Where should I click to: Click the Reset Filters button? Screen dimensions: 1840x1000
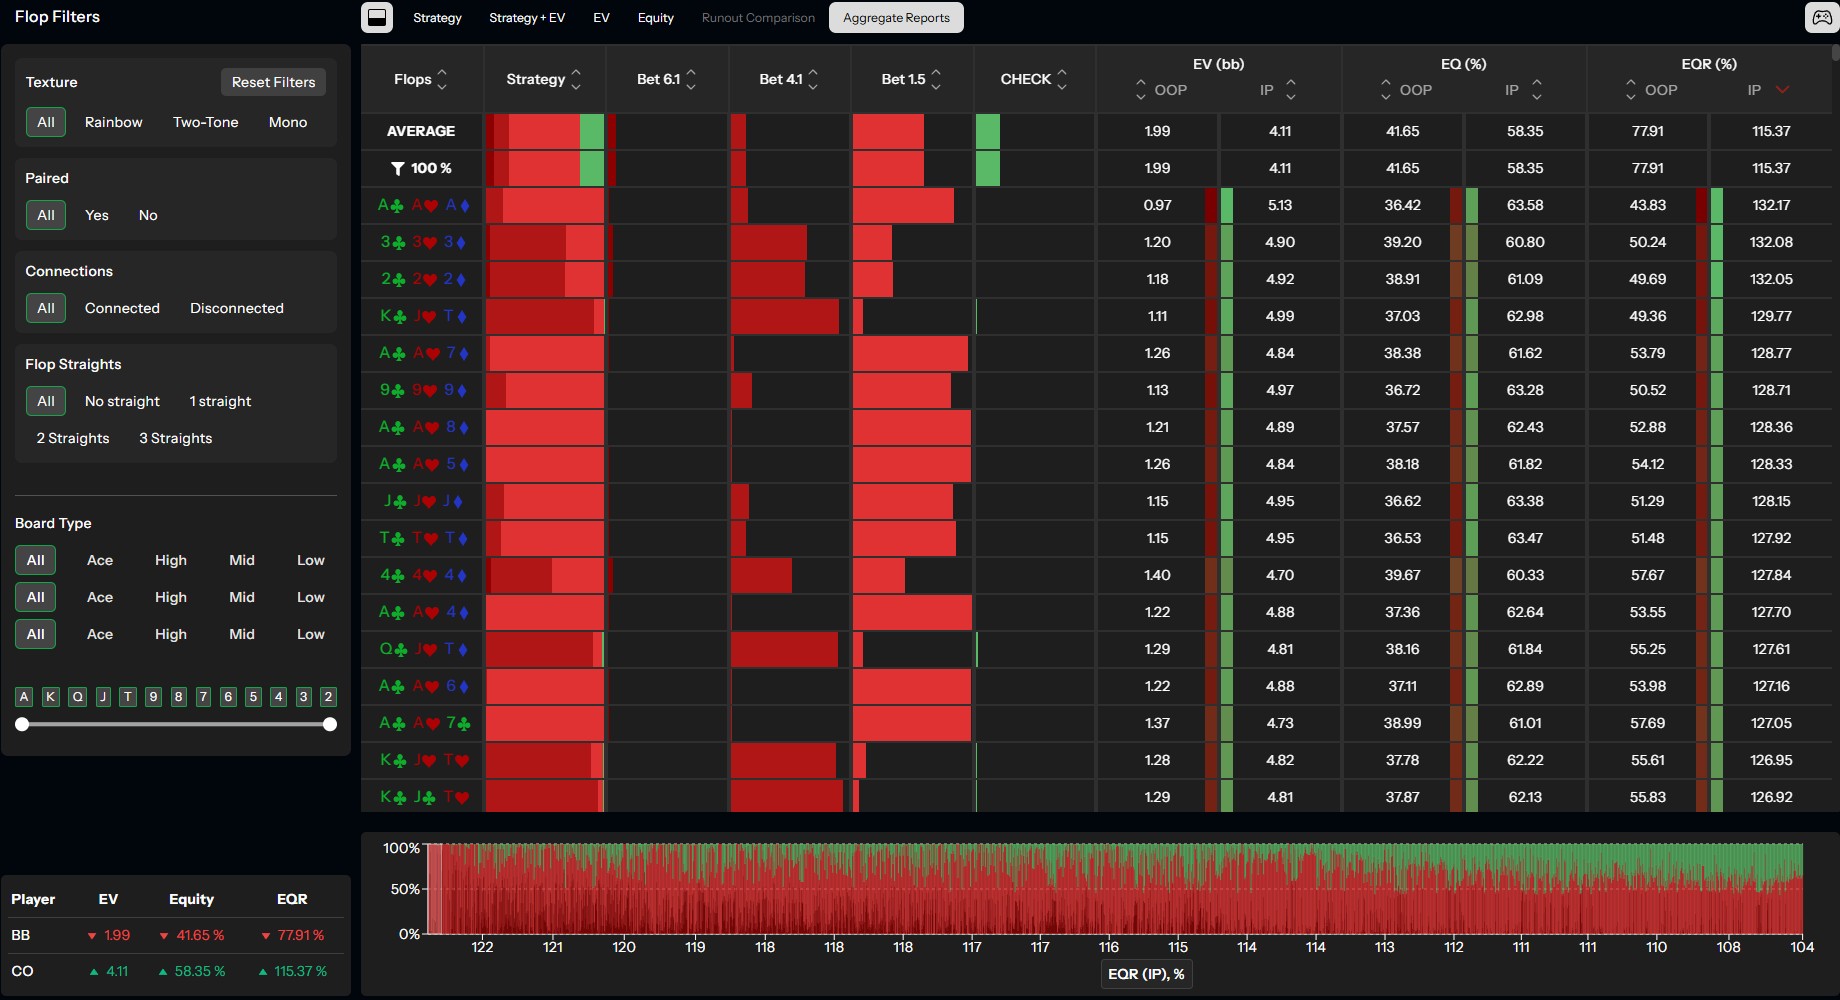click(272, 82)
